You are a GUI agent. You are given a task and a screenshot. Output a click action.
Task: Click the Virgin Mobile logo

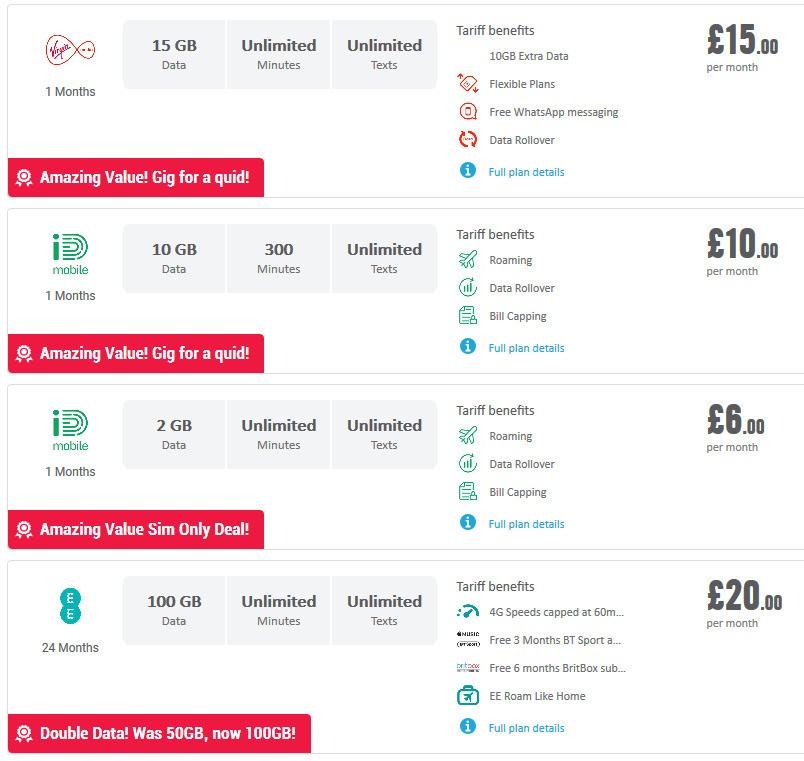pyautogui.click(x=69, y=50)
